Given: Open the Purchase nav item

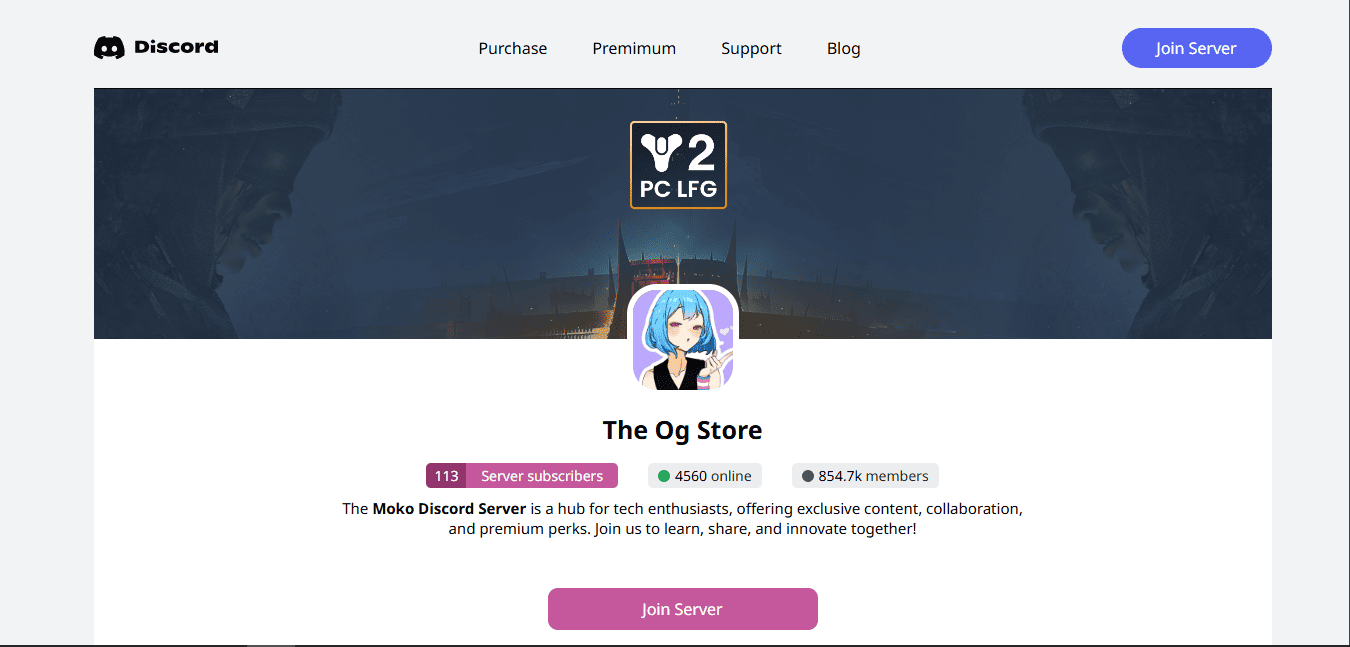Looking at the screenshot, I should tap(513, 48).
